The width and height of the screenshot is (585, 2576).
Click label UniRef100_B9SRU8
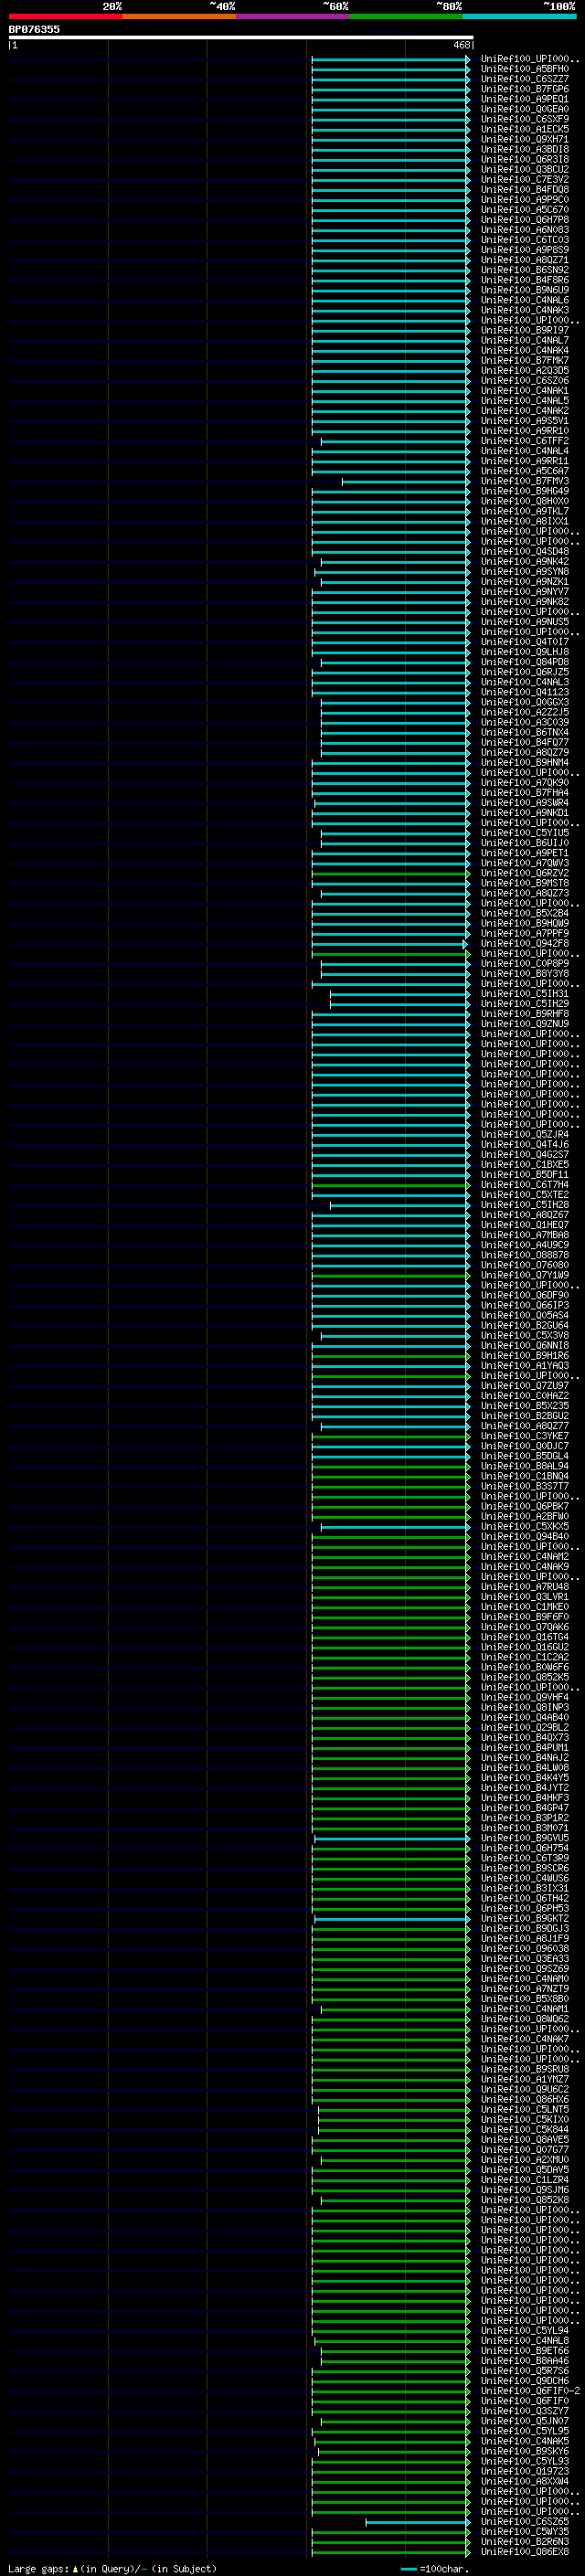coord(524,2069)
